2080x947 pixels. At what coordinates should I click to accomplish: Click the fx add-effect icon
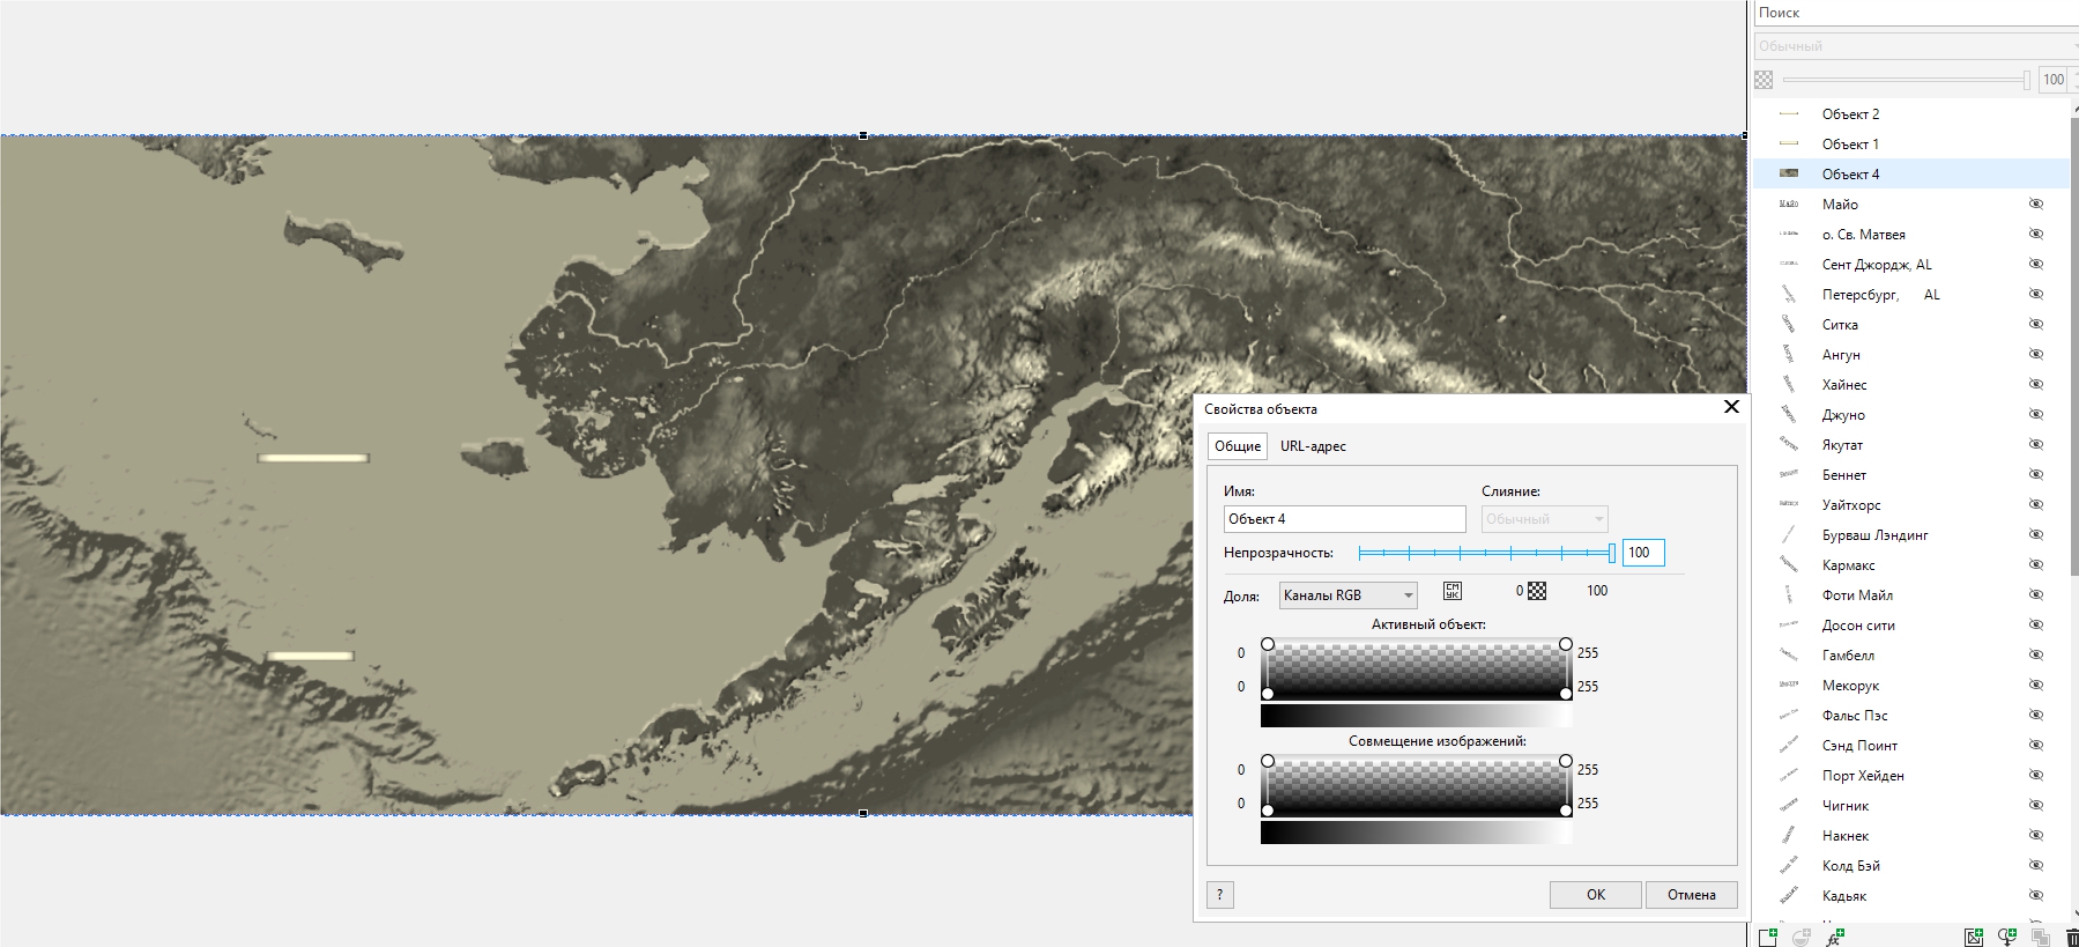pyautogui.click(x=1835, y=937)
